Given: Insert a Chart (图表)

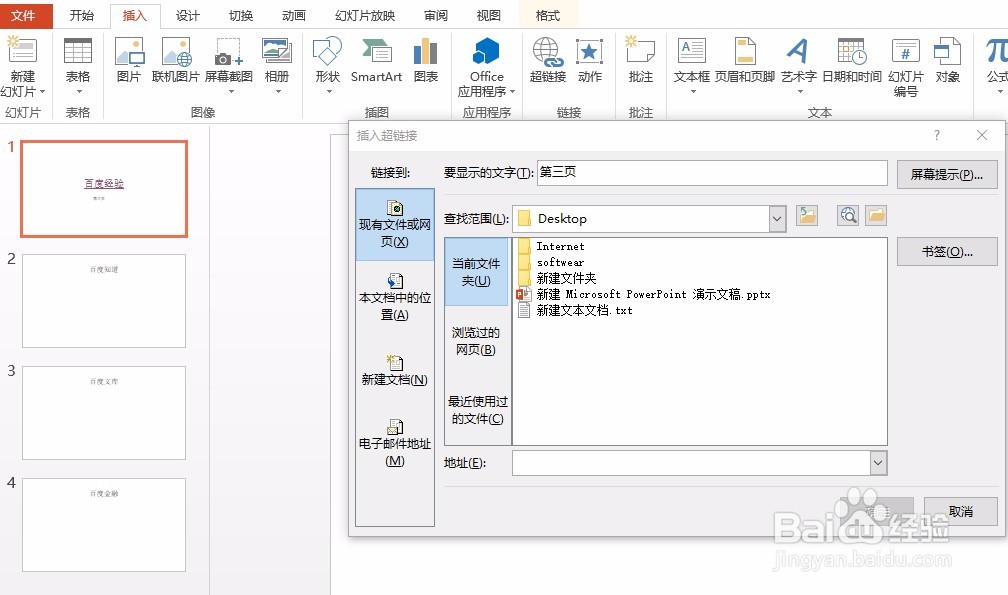Looking at the screenshot, I should click(426, 61).
